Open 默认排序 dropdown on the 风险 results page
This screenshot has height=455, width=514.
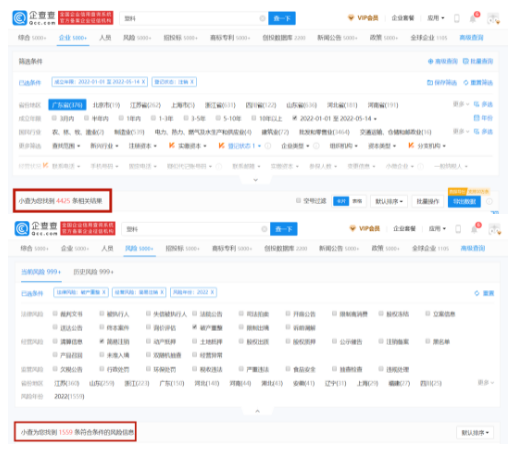point(475,433)
